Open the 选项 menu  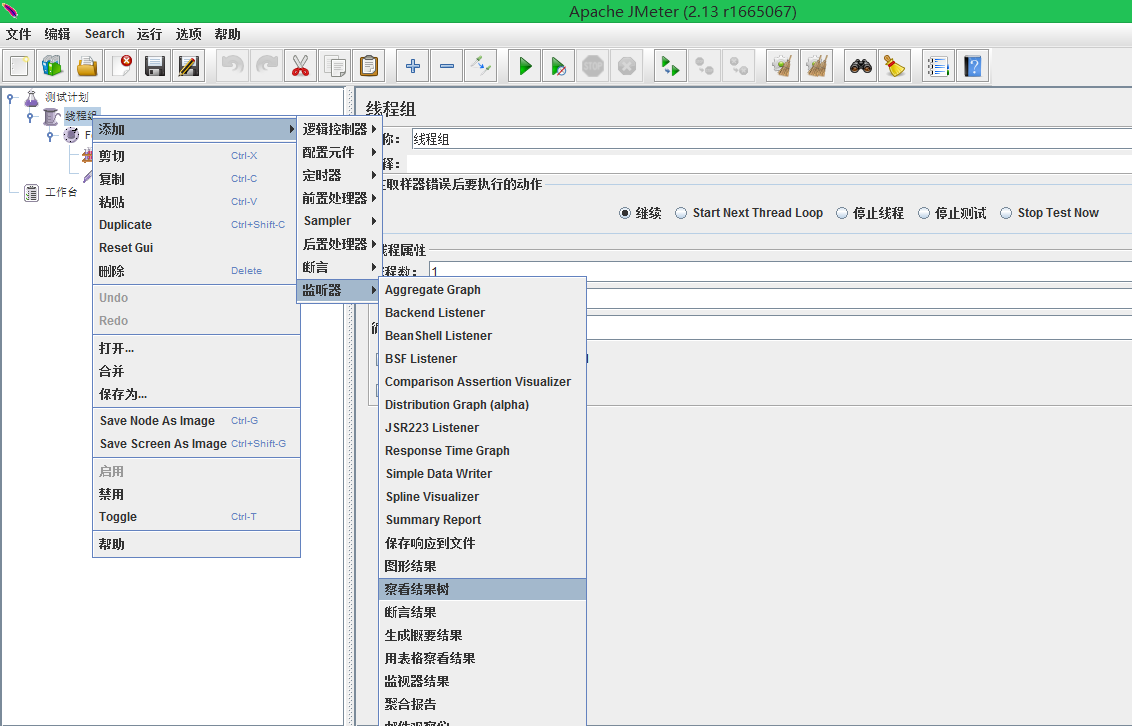188,34
